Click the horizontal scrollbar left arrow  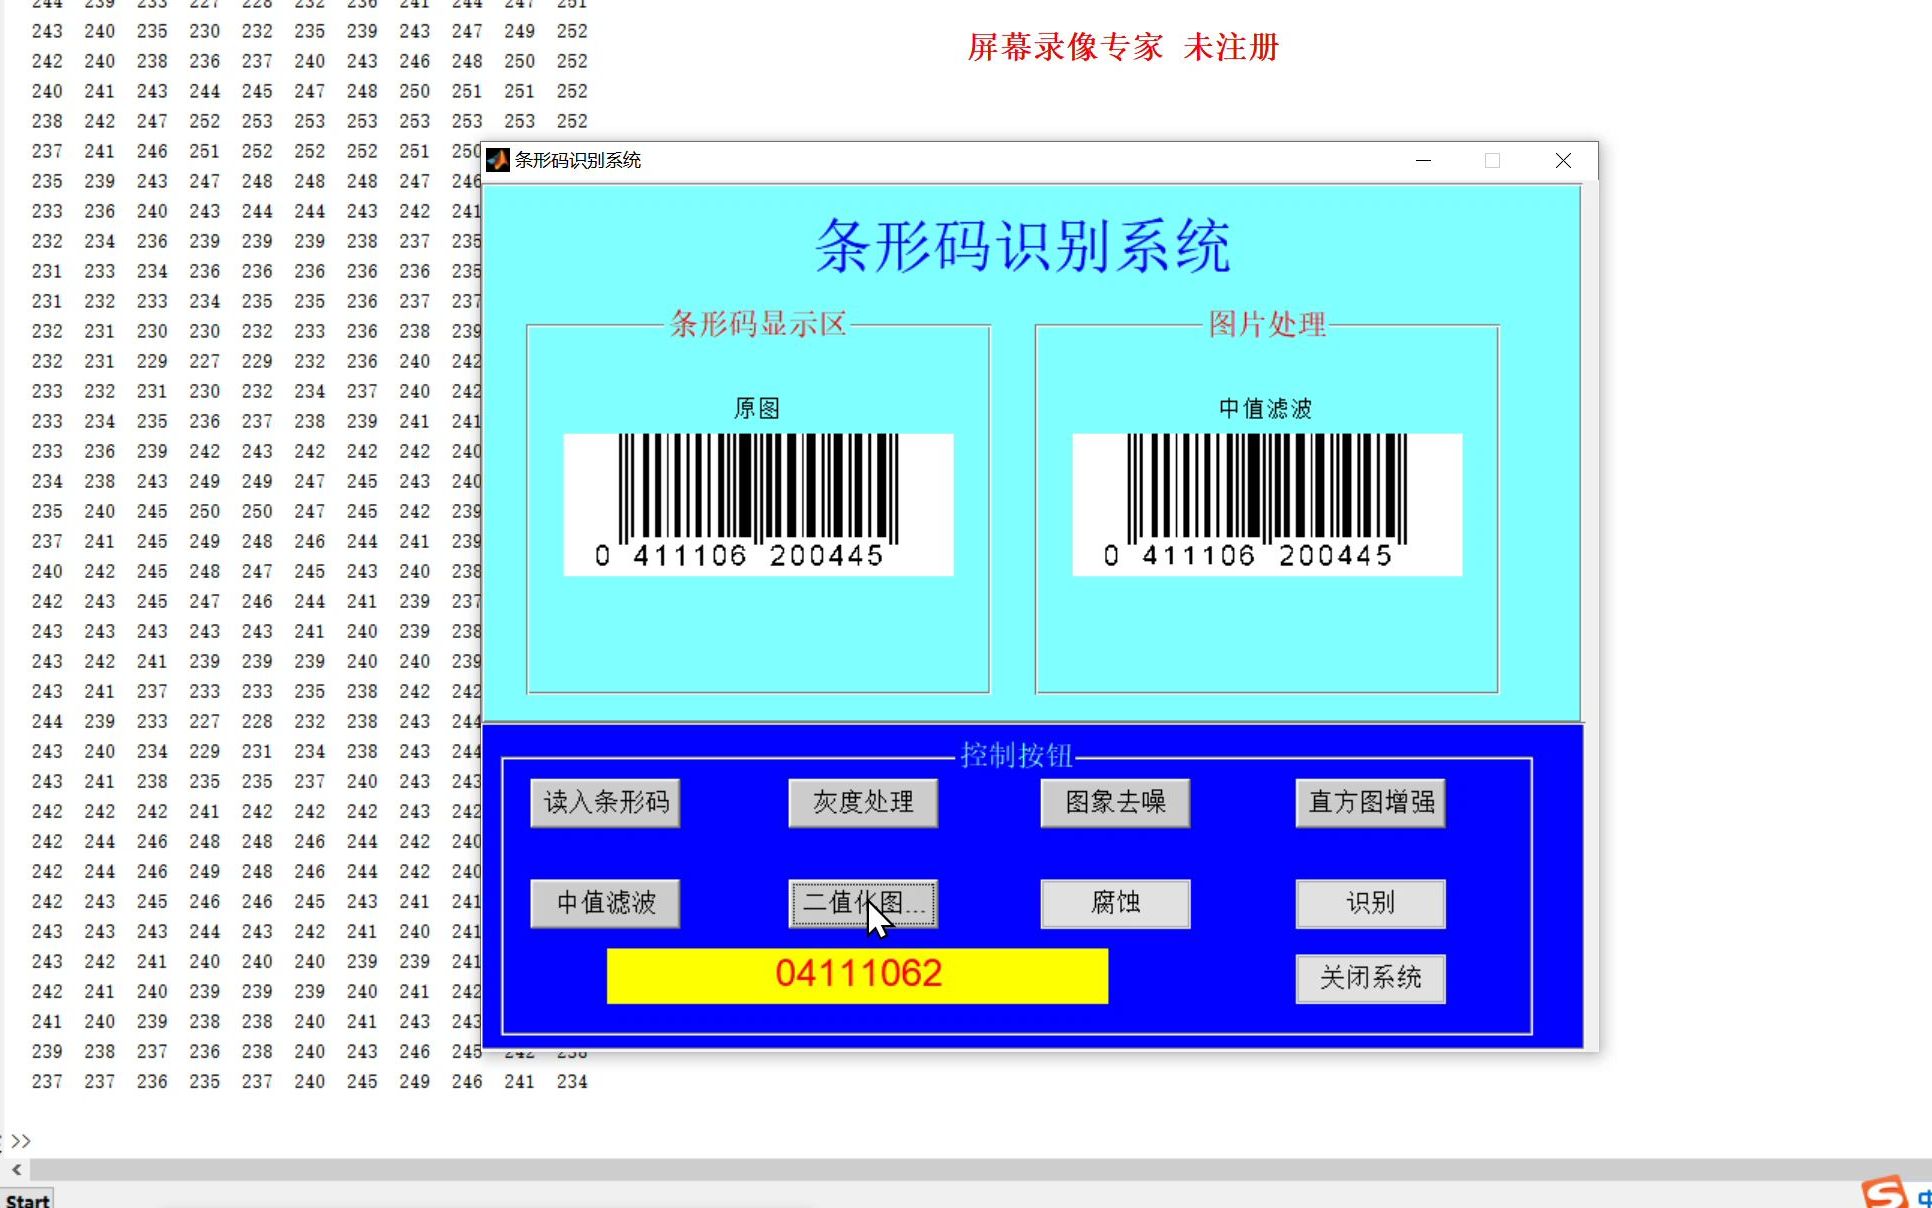click(16, 1168)
